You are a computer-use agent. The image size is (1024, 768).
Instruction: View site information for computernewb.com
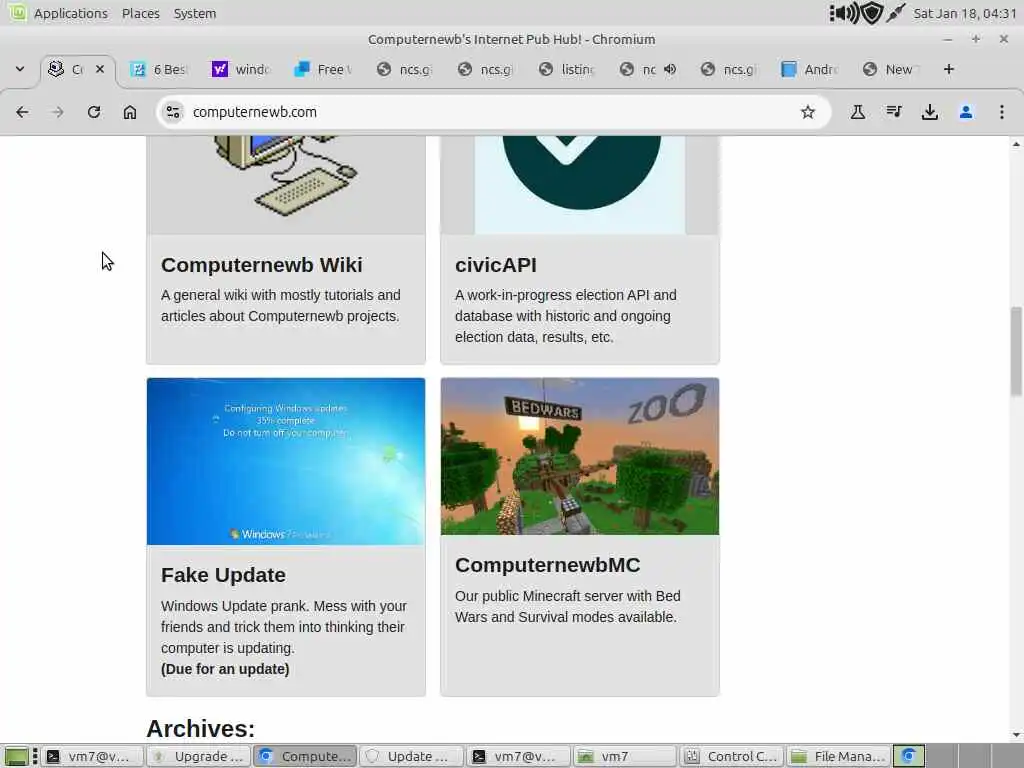(173, 112)
